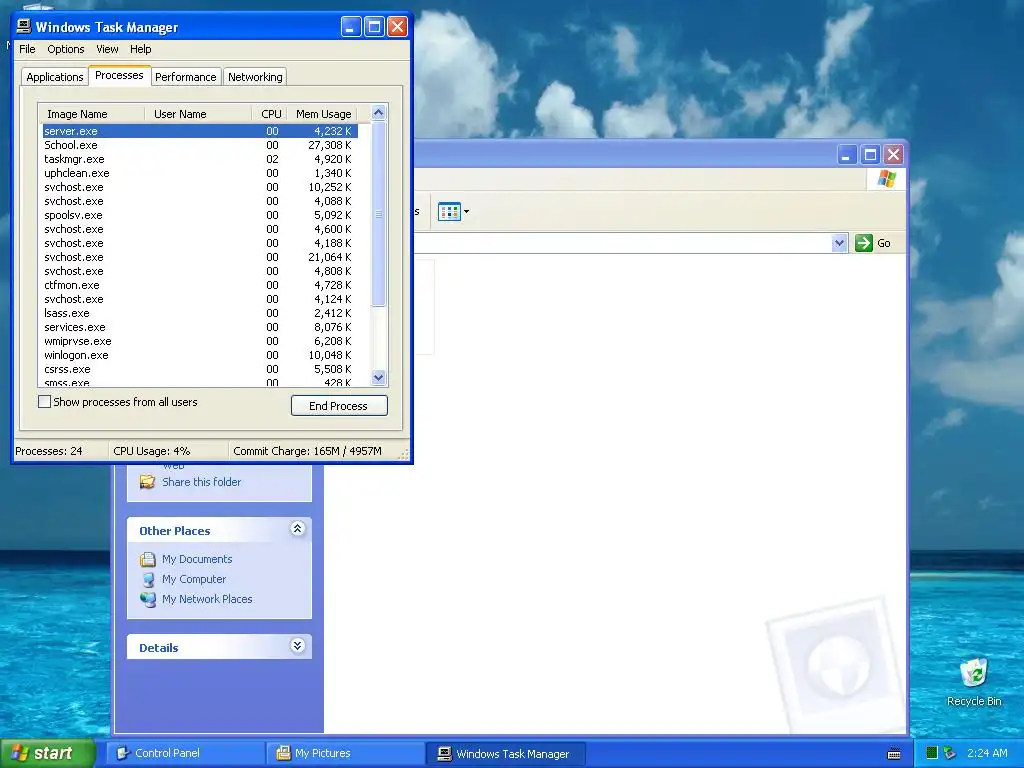
Task: Open the Start menu
Action: pos(48,753)
